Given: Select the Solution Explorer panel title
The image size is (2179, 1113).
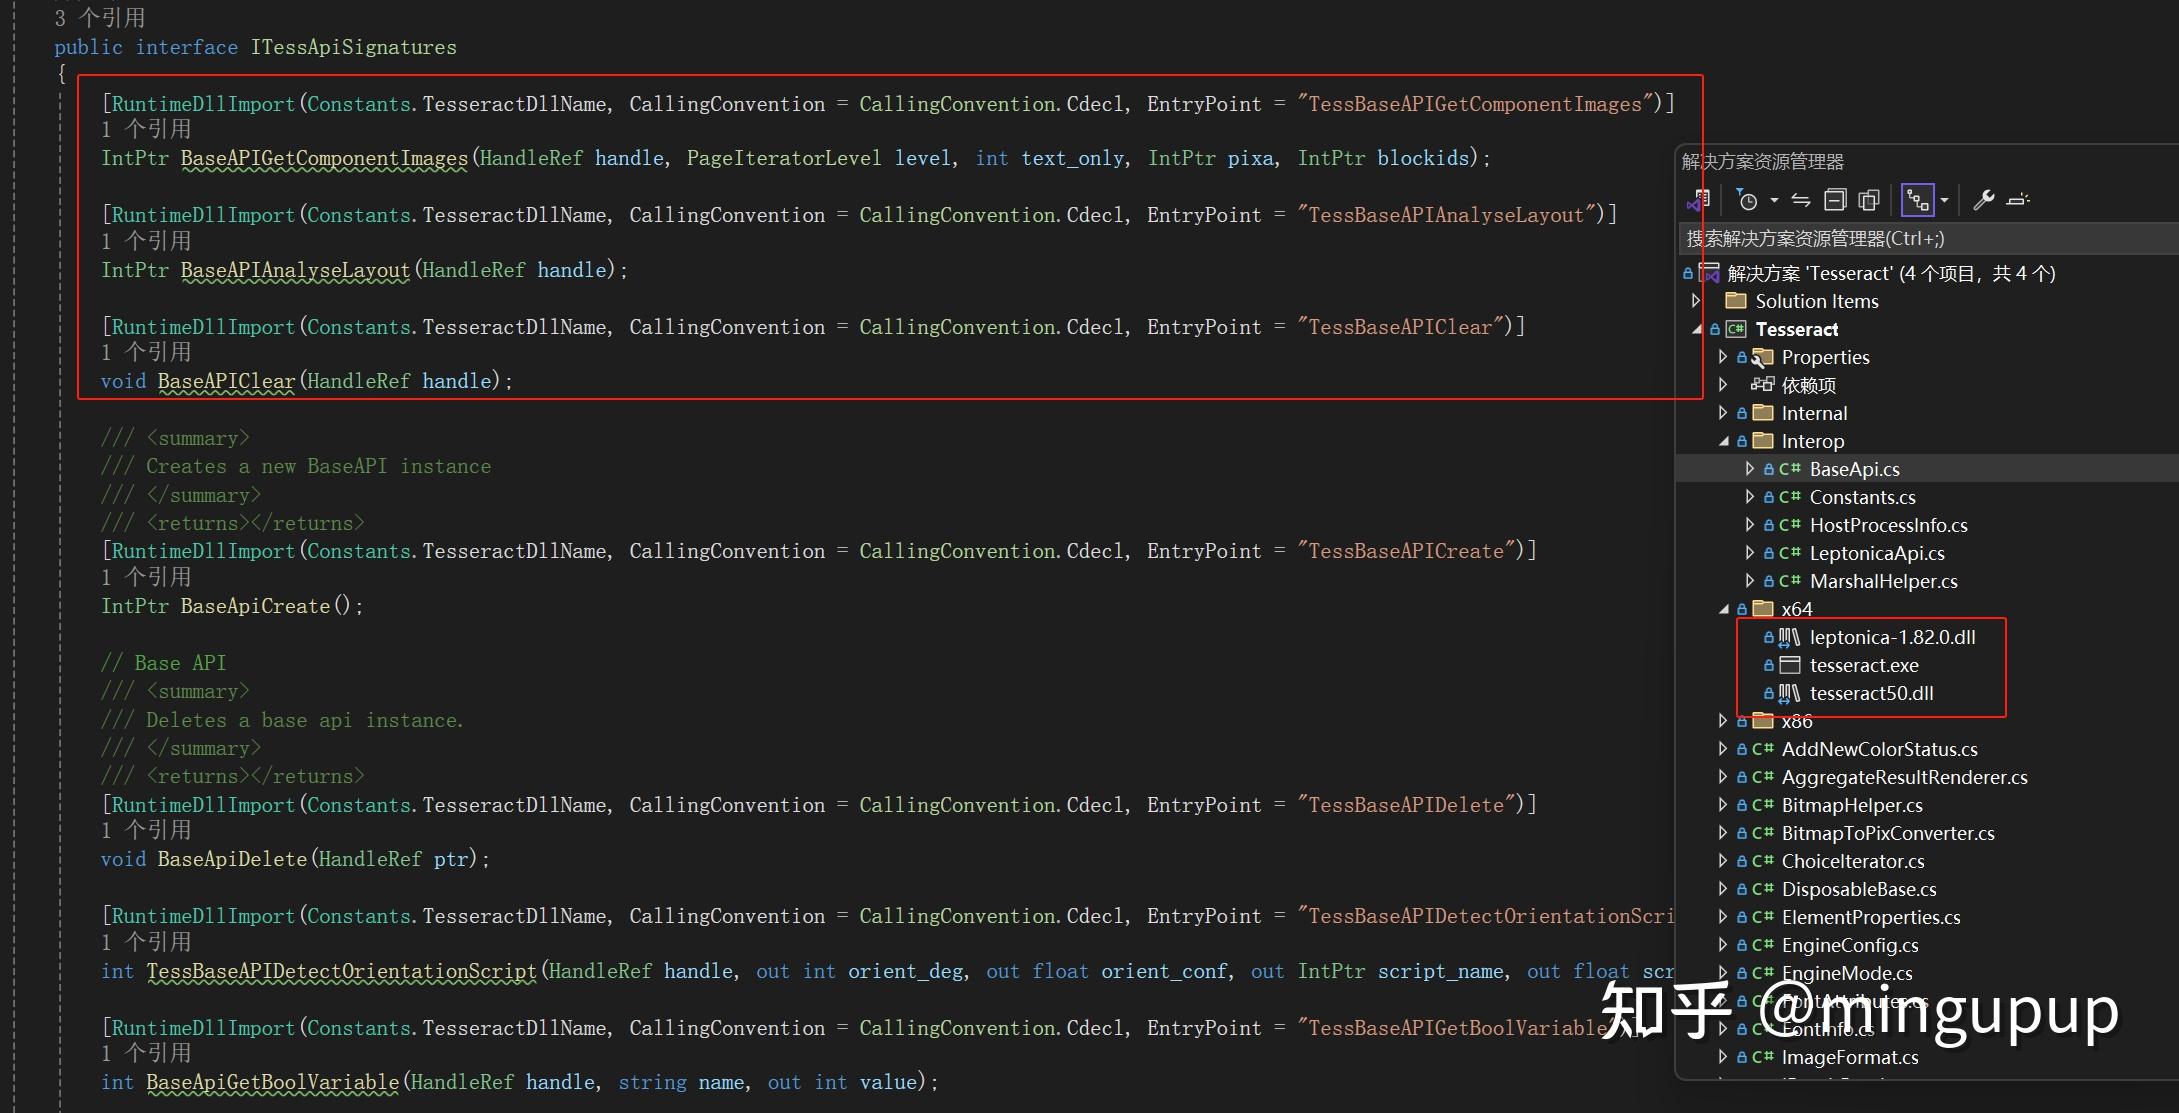Looking at the screenshot, I should 1763,161.
